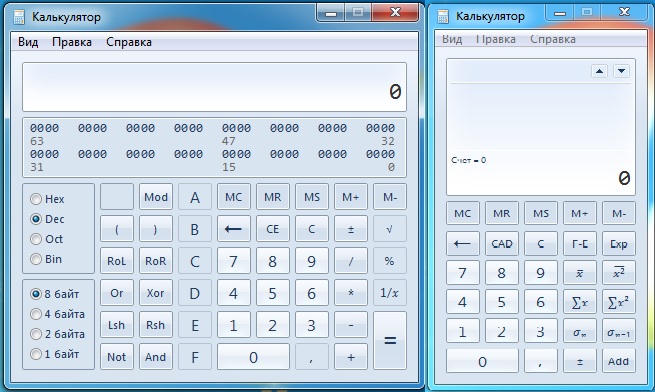Select the 8 байт word size
The width and height of the screenshot is (655, 392).
click(55, 294)
